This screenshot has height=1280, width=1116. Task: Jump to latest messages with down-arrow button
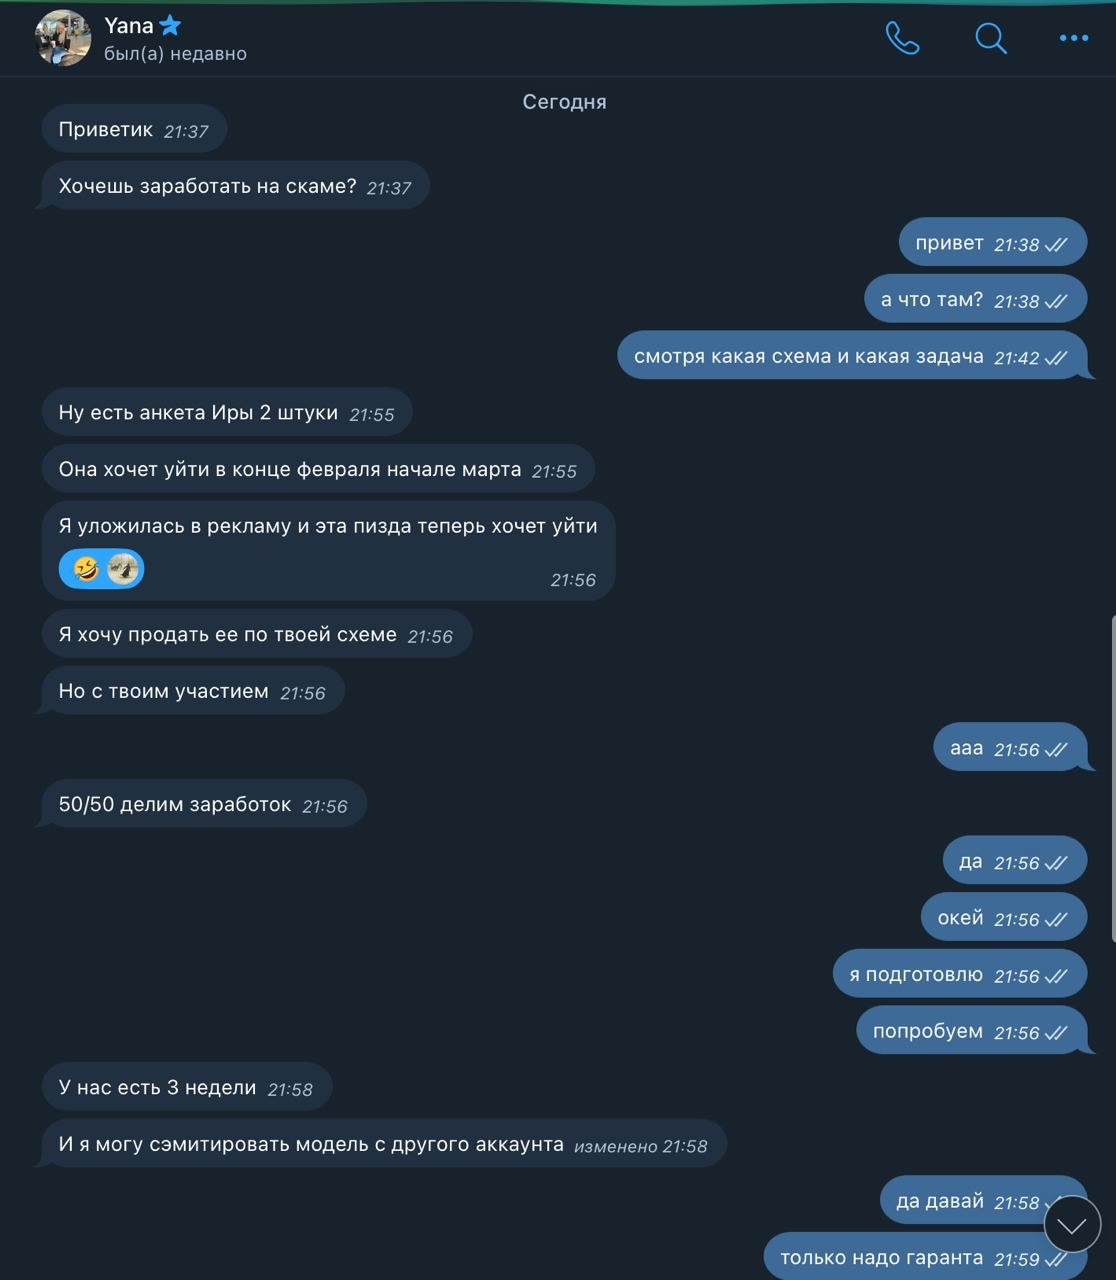(x=1072, y=1224)
